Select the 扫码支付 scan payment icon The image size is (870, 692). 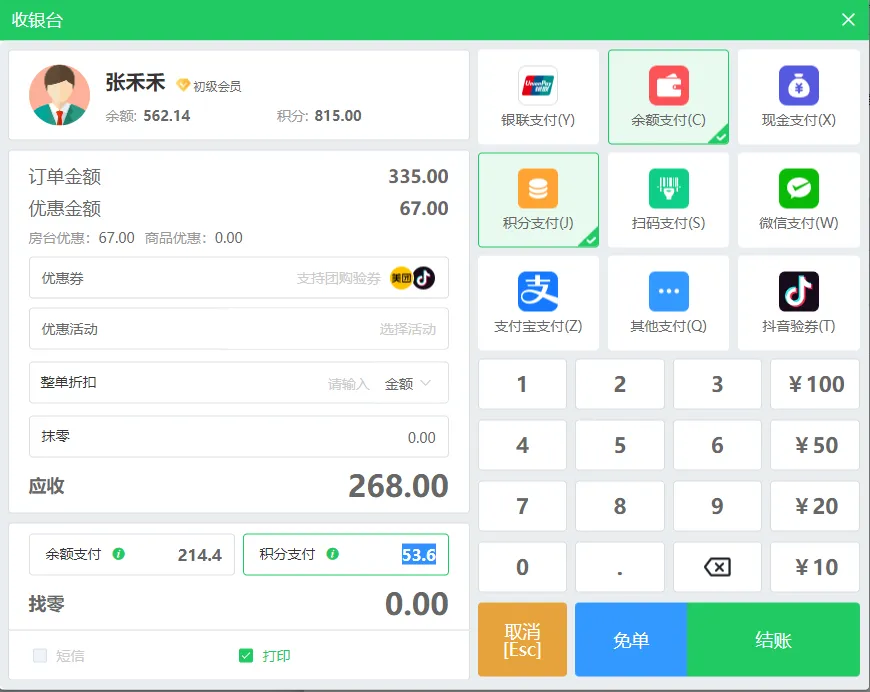tap(668, 200)
